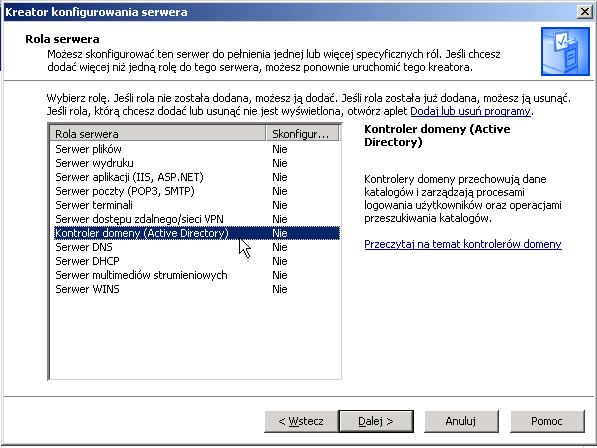Pick the Serwer terminali role

(x=195, y=205)
